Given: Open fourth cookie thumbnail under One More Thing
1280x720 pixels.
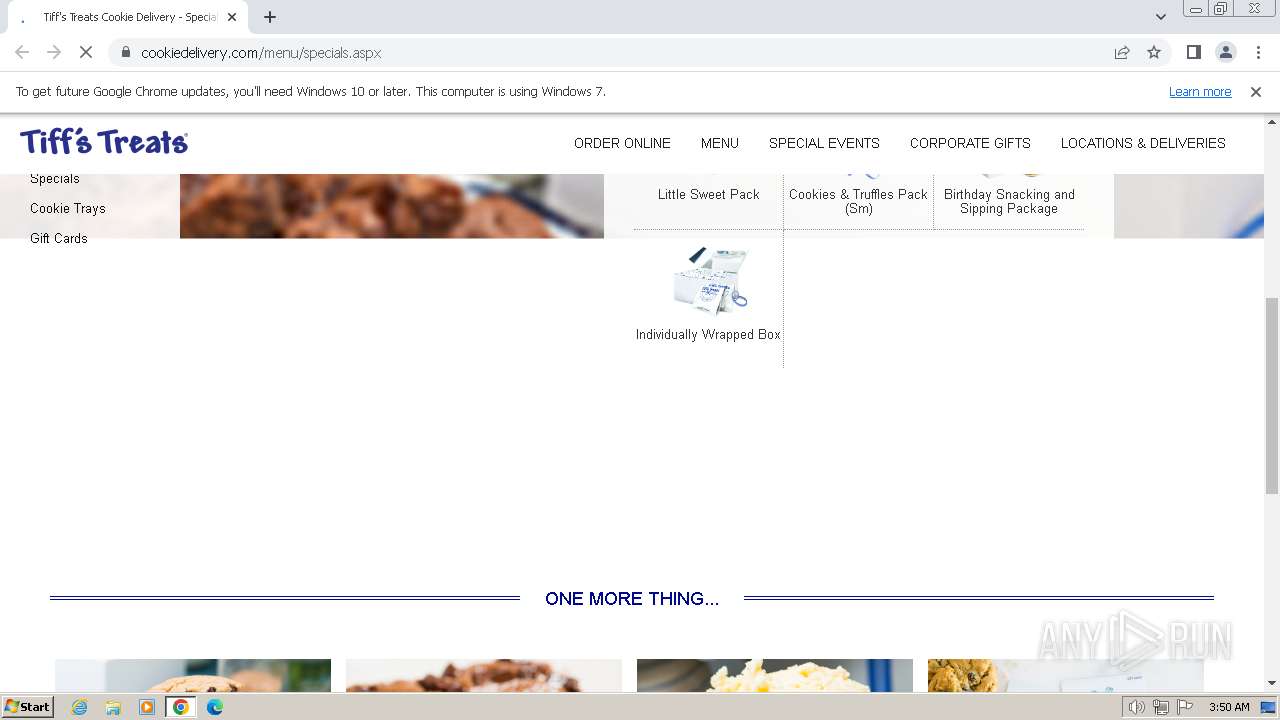Looking at the screenshot, I should pyautogui.click(x=1066, y=675).
